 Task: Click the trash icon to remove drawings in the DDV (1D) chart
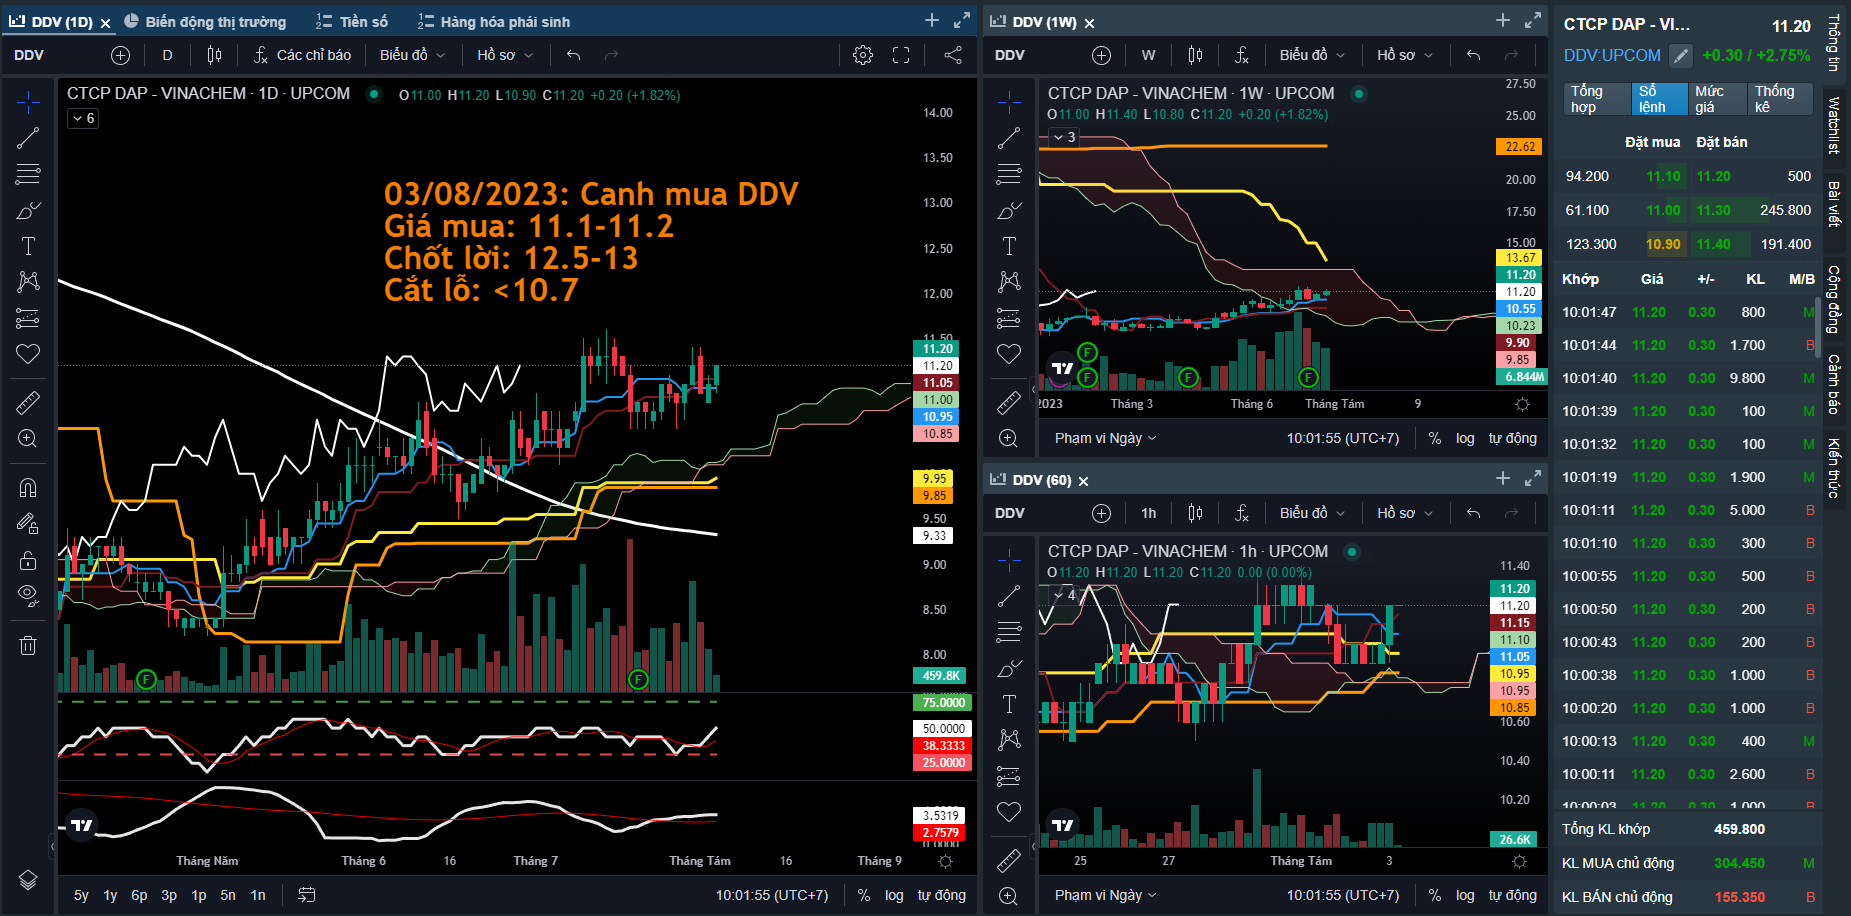point(28,645)
